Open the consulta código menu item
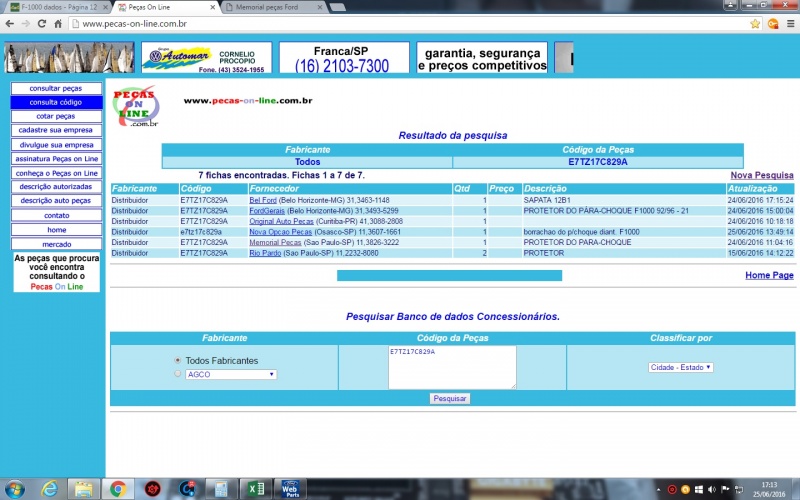The height and width of the screenshot is (500, 800). pos(56,102)
